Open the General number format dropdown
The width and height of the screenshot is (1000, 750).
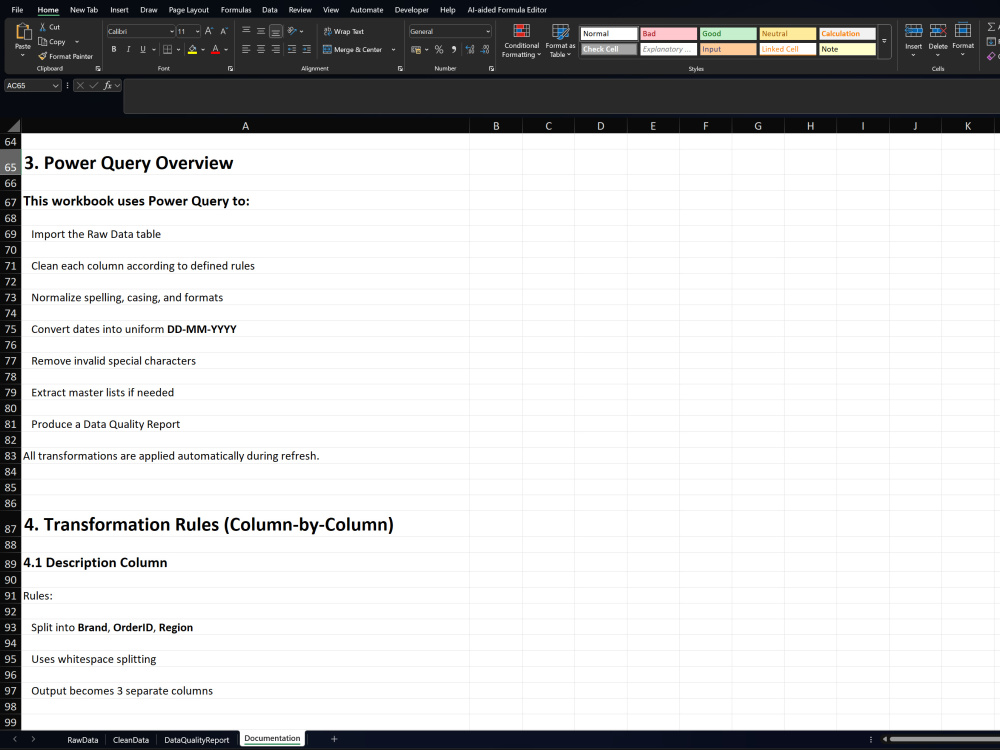(488, 31)
